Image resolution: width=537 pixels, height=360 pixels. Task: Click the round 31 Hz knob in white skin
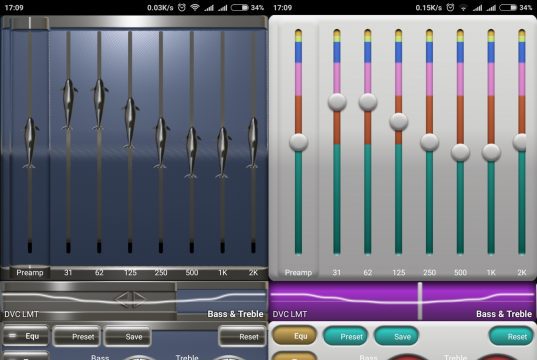pyautogui.click(x=337, y=102)
